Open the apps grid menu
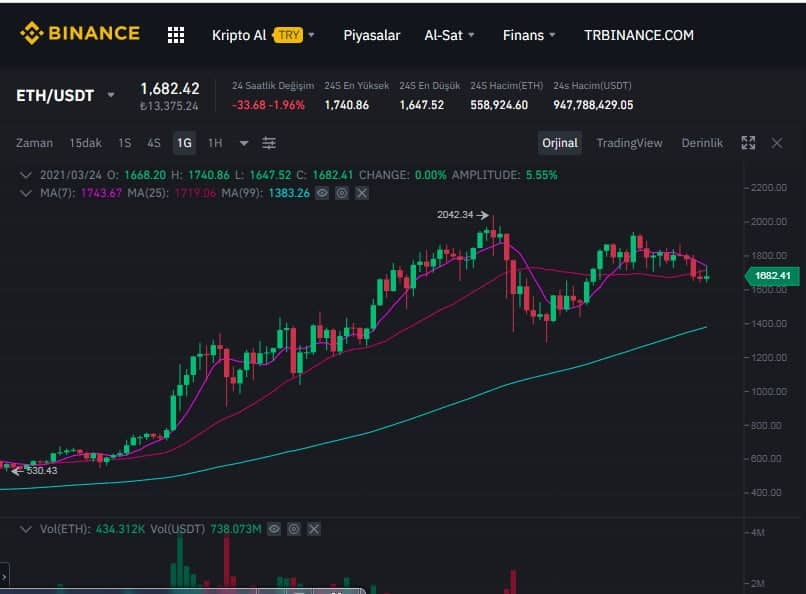The height and width of the screenshot is (594, 806). point(176,35)
